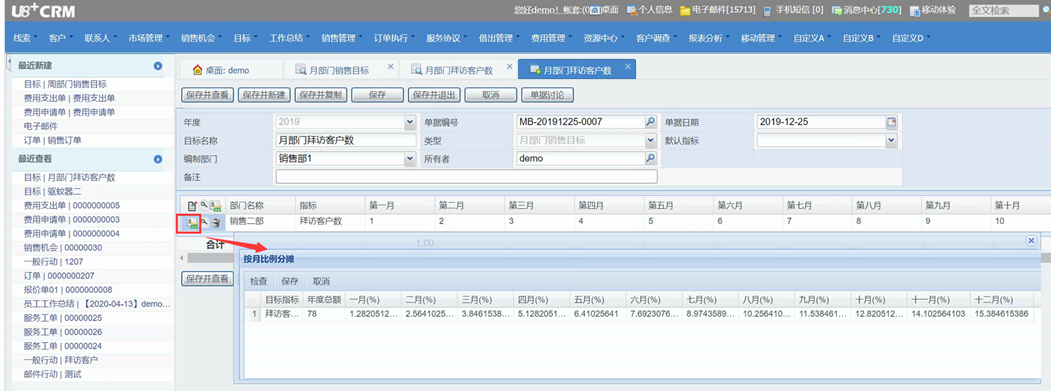Open the 桌面 desktop icon in header
This screenshot has height=391, width=1051.
[595, 10]
